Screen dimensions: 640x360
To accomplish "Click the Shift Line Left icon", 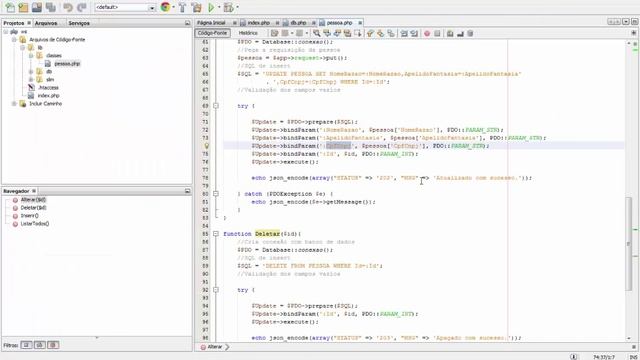I will tap(404, 33).
